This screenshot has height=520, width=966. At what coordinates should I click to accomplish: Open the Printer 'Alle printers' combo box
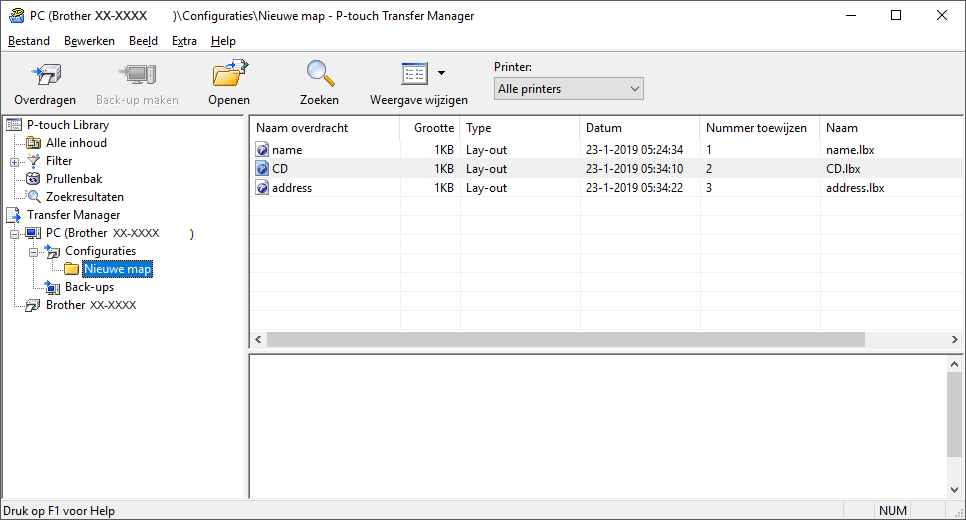(569, 89)
